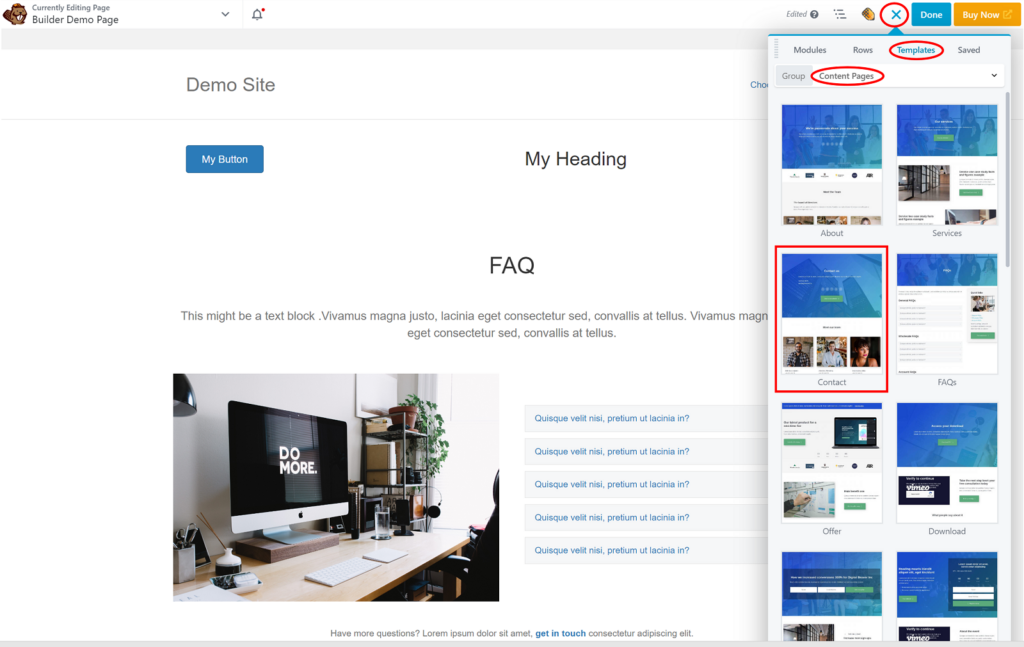Choose the Offer template thumbnail
This screenshot has width=1024, height=647.
pyautogui.click(x=831, y=462)
